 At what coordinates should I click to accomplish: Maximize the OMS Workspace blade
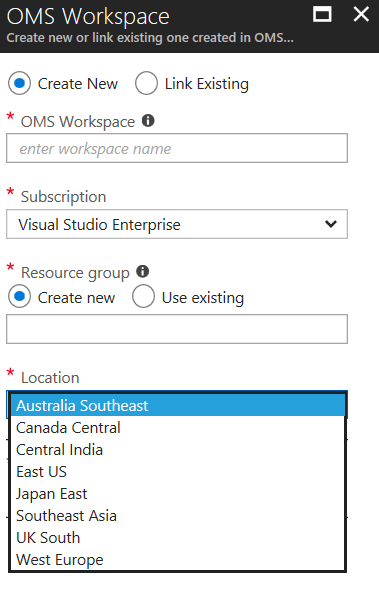pyautogui.click(x=322, y=14)
